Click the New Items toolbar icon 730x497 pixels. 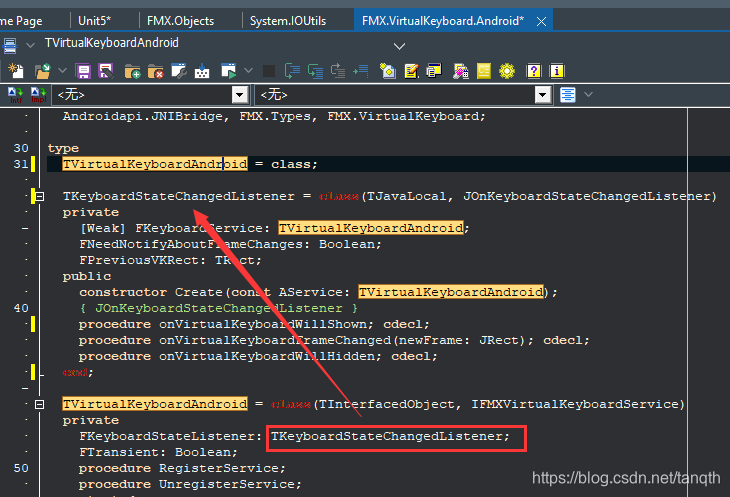[16, 71]
